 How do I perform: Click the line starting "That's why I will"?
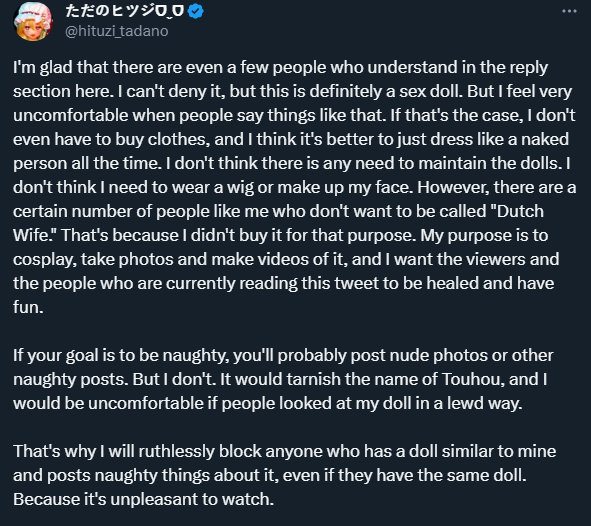[x=285, y=451]
